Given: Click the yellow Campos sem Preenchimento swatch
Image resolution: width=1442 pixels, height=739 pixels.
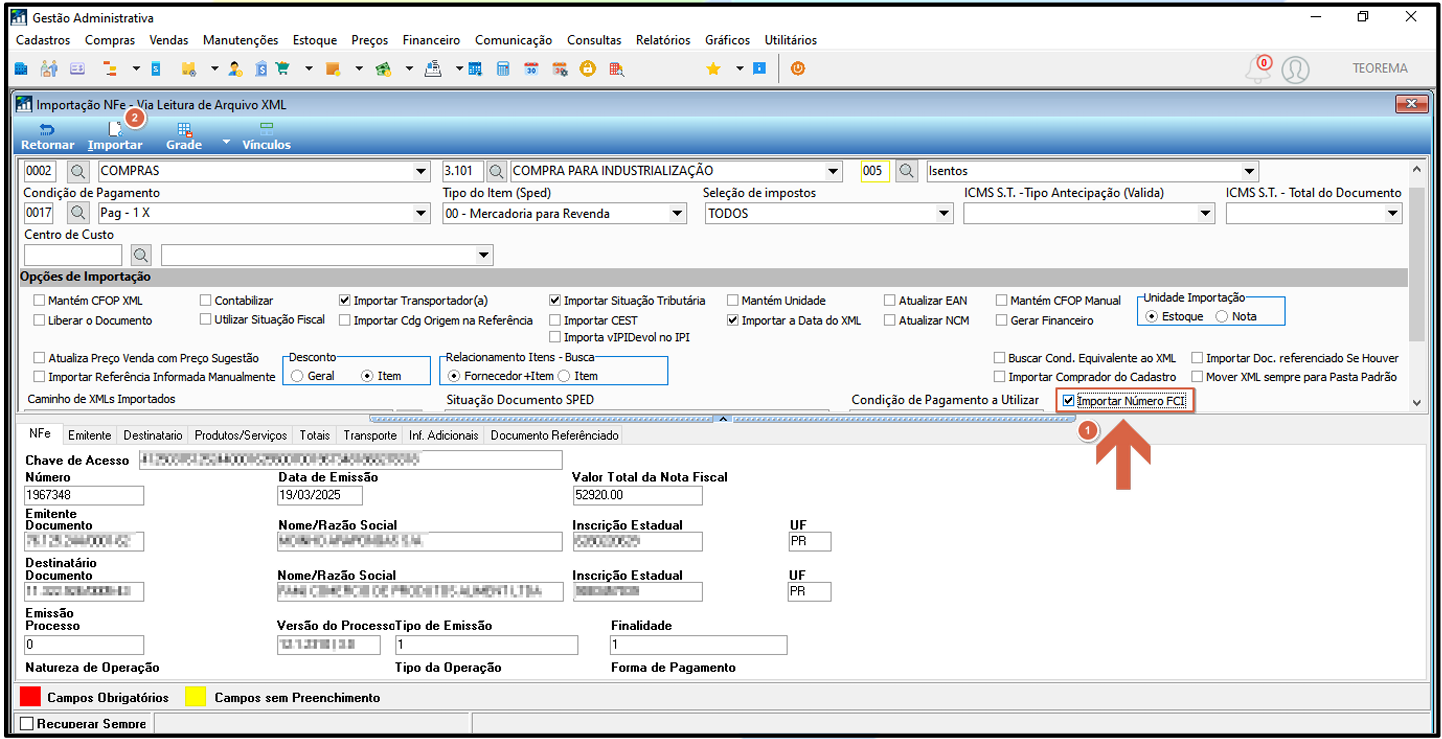Looking at the screenshot, I should coord(197,696).
